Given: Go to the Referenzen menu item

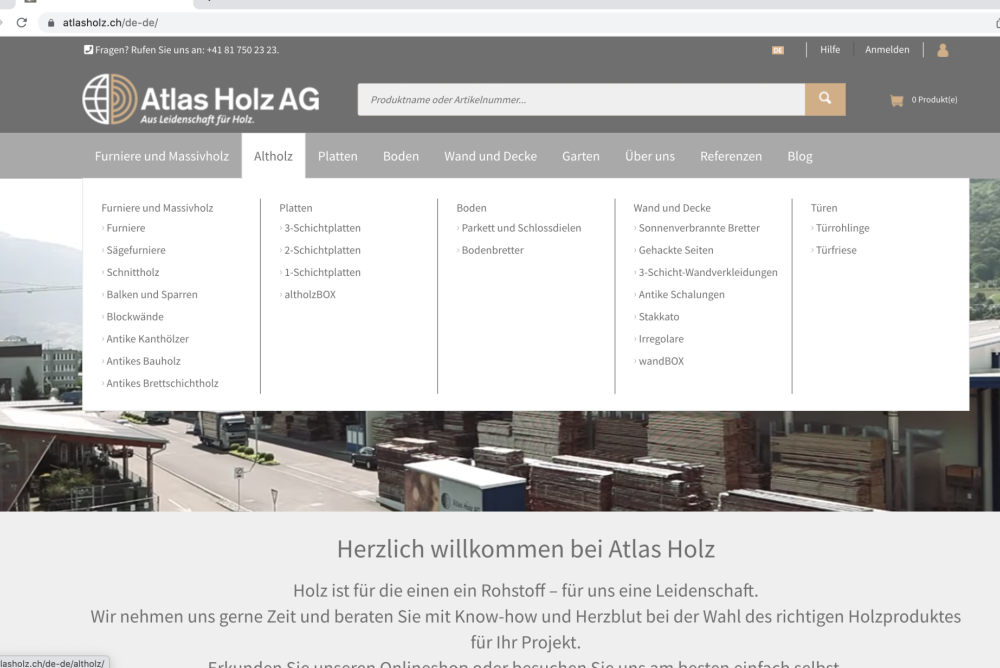Looking at the screenshot, I should tap(730, 156).
